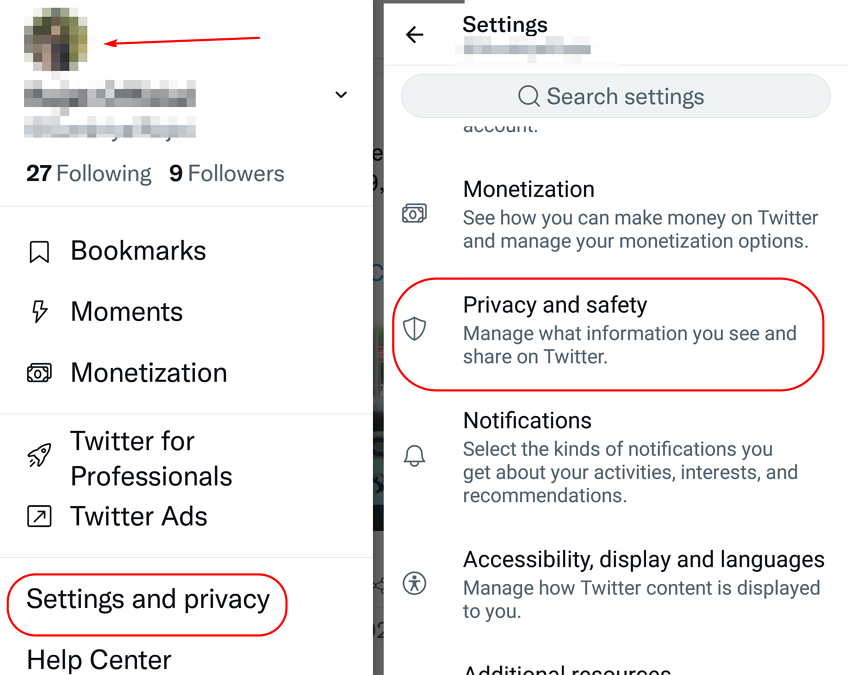The height and width of the screenshot is (675, 850).
Task: View the 9 Followers list
Action: pos(227,174)
